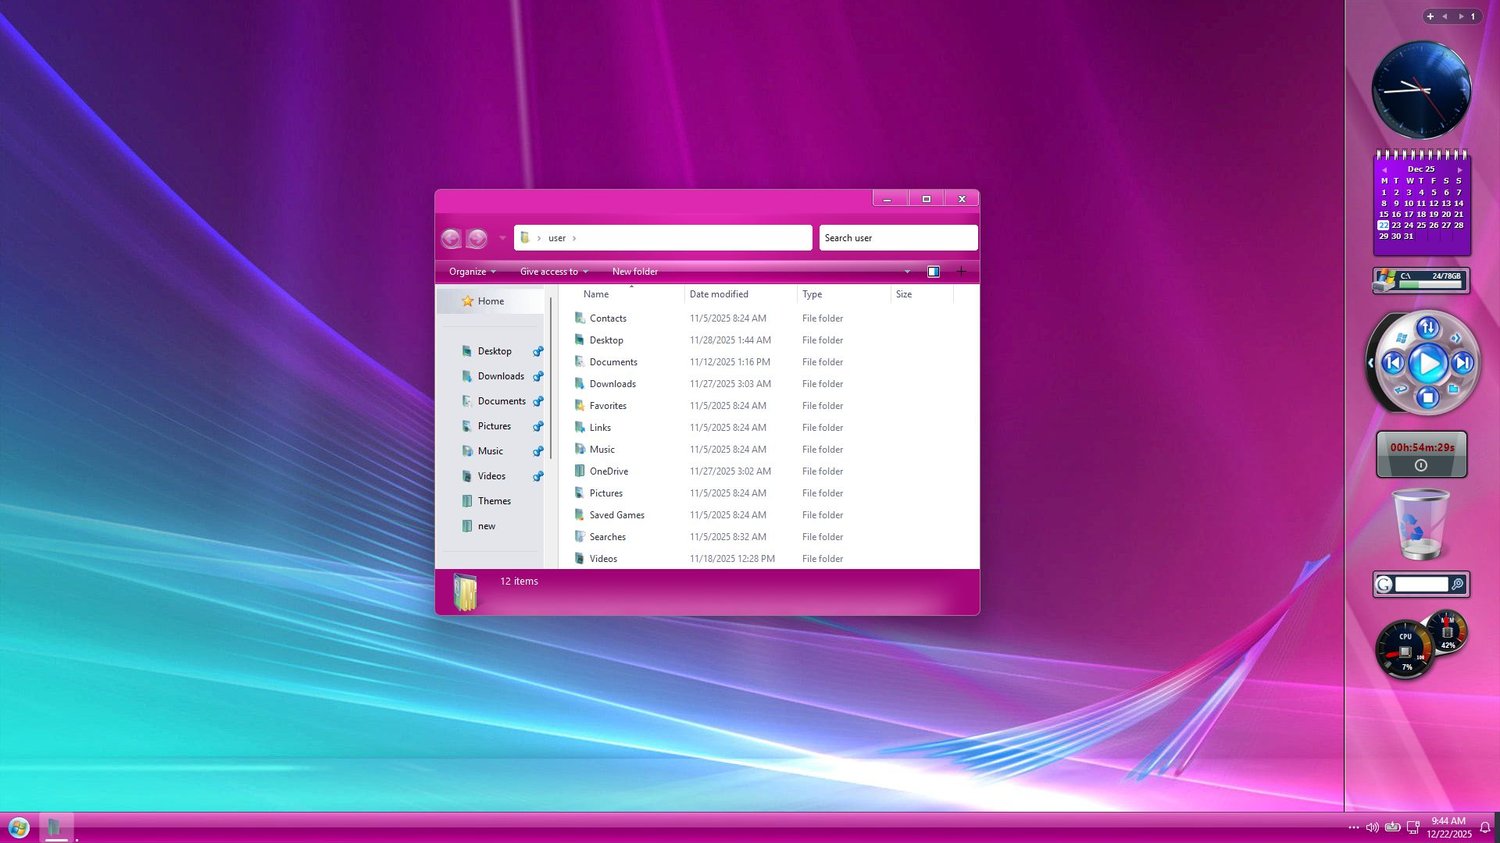Click the pin icon beside sidebar Downloads
Screen dimensions: 1500x843
(538, 376)
